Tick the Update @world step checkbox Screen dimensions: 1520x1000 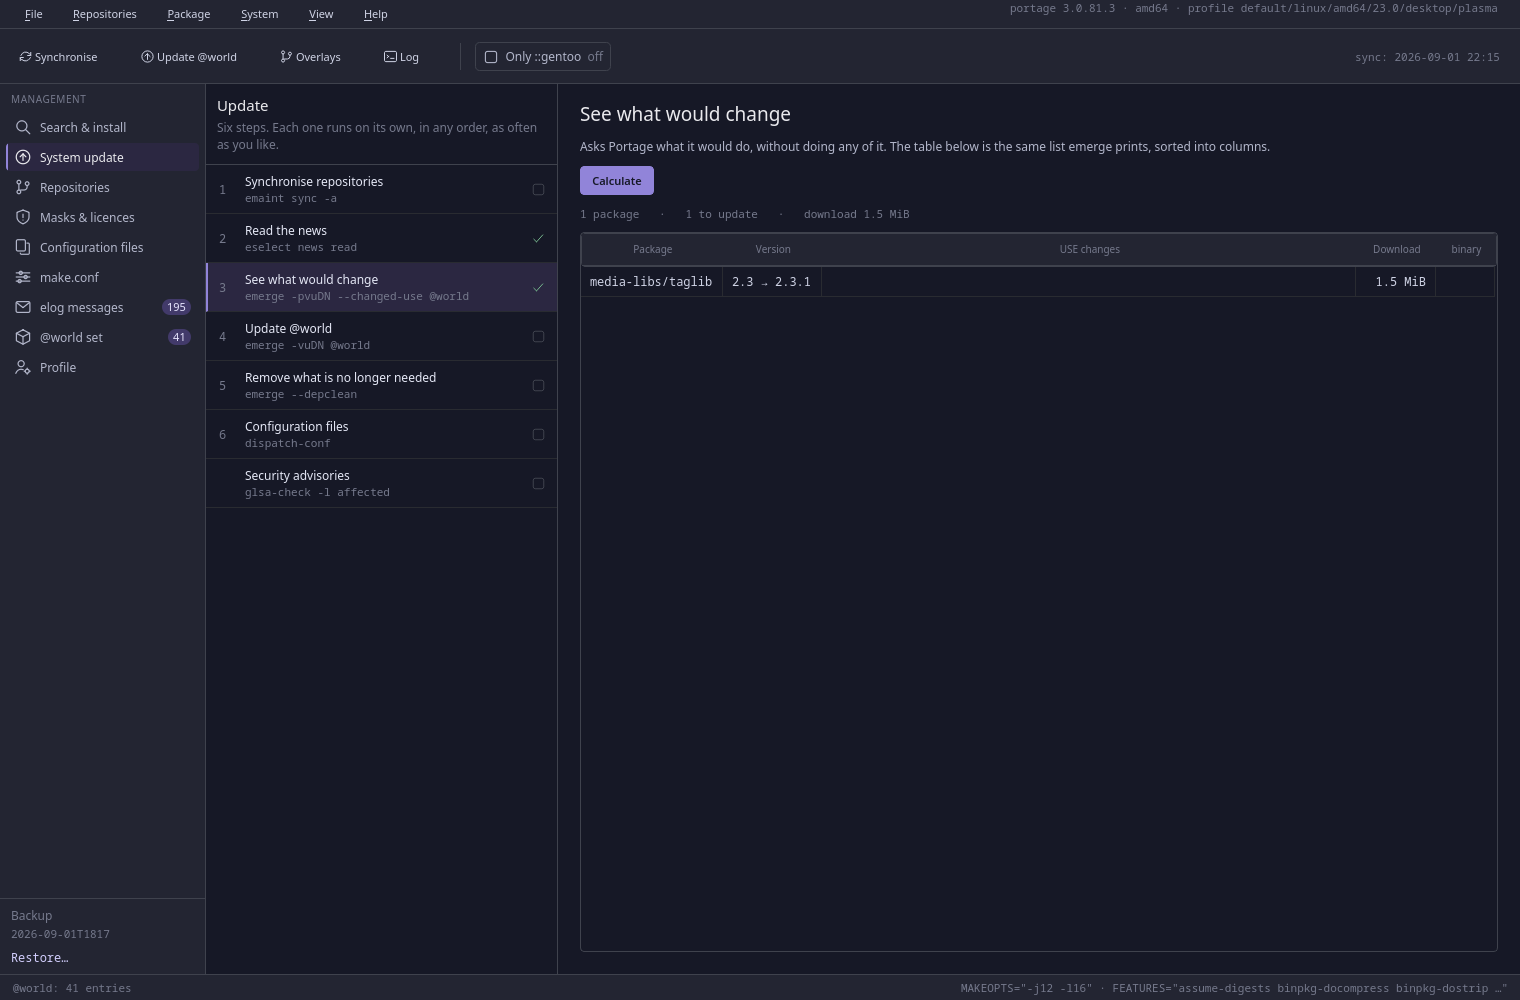pos(538,336)
